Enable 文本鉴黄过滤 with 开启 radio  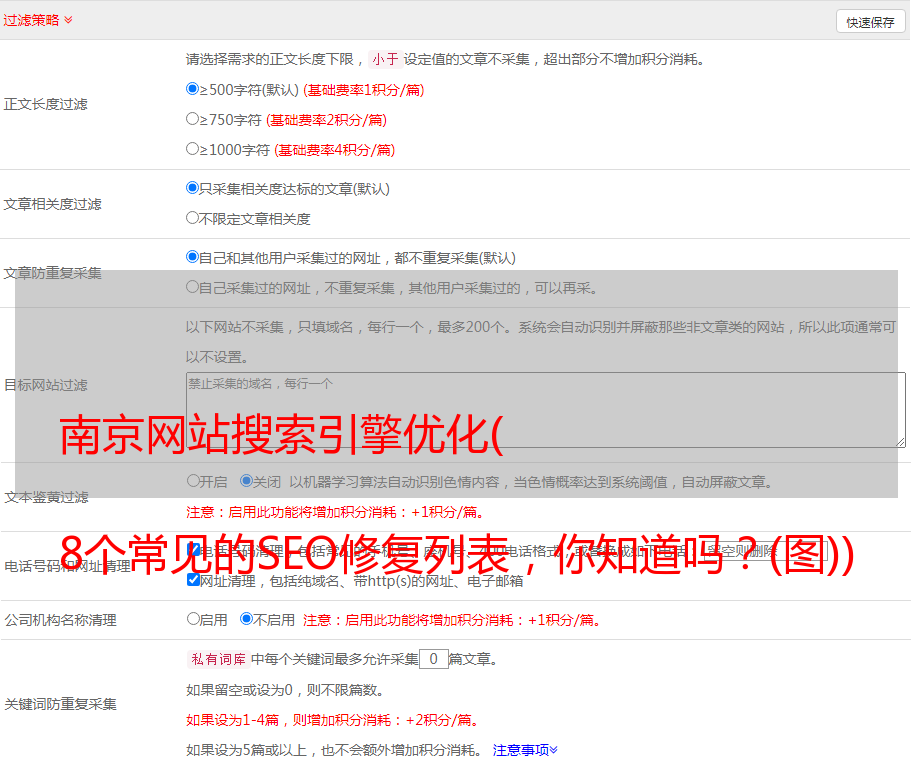point(193,481)
